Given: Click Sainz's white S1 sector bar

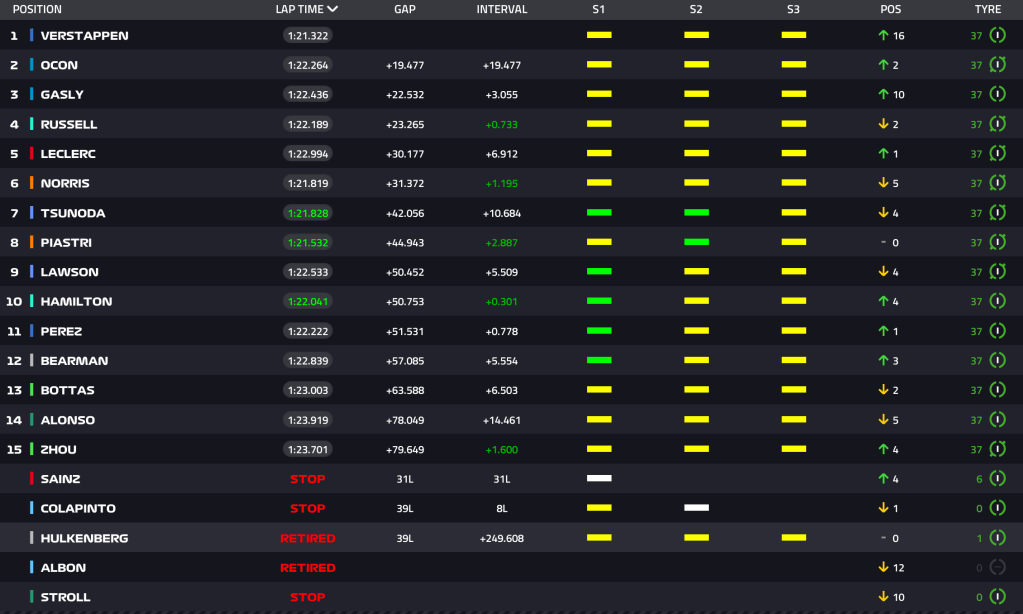Looking at the screenshot, I should 599,478.
